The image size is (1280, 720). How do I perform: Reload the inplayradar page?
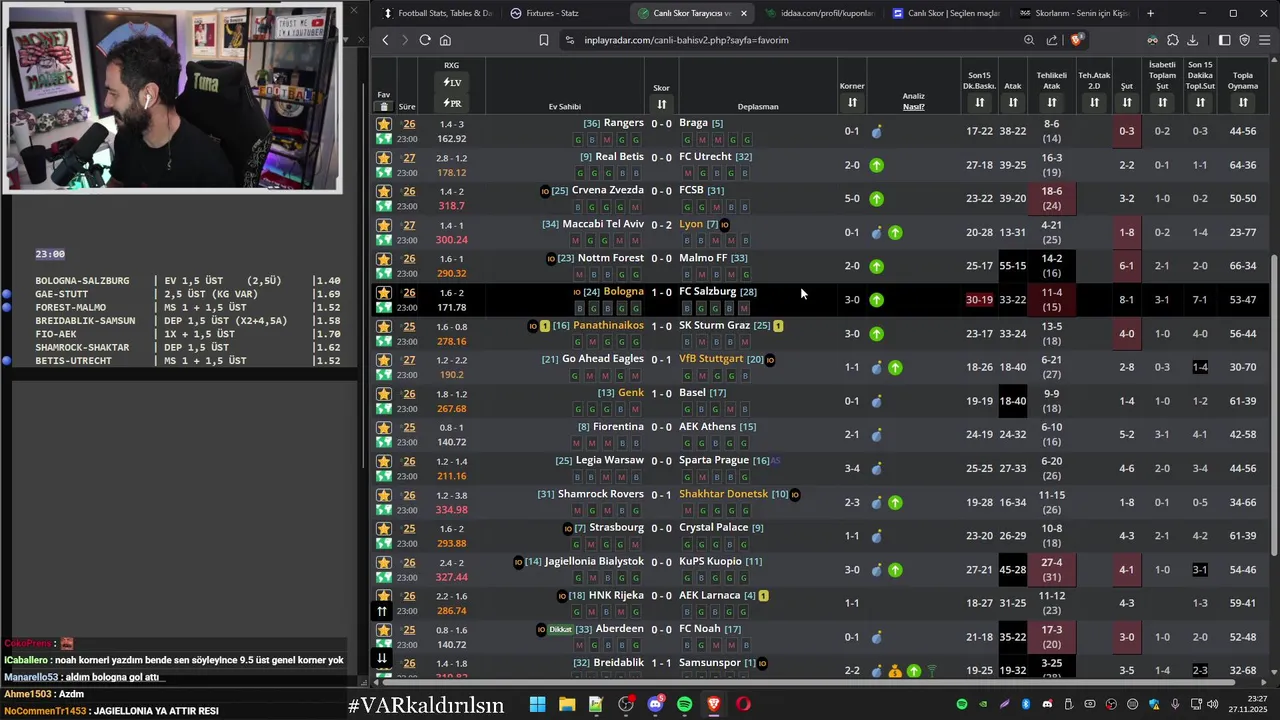point(425,40)
